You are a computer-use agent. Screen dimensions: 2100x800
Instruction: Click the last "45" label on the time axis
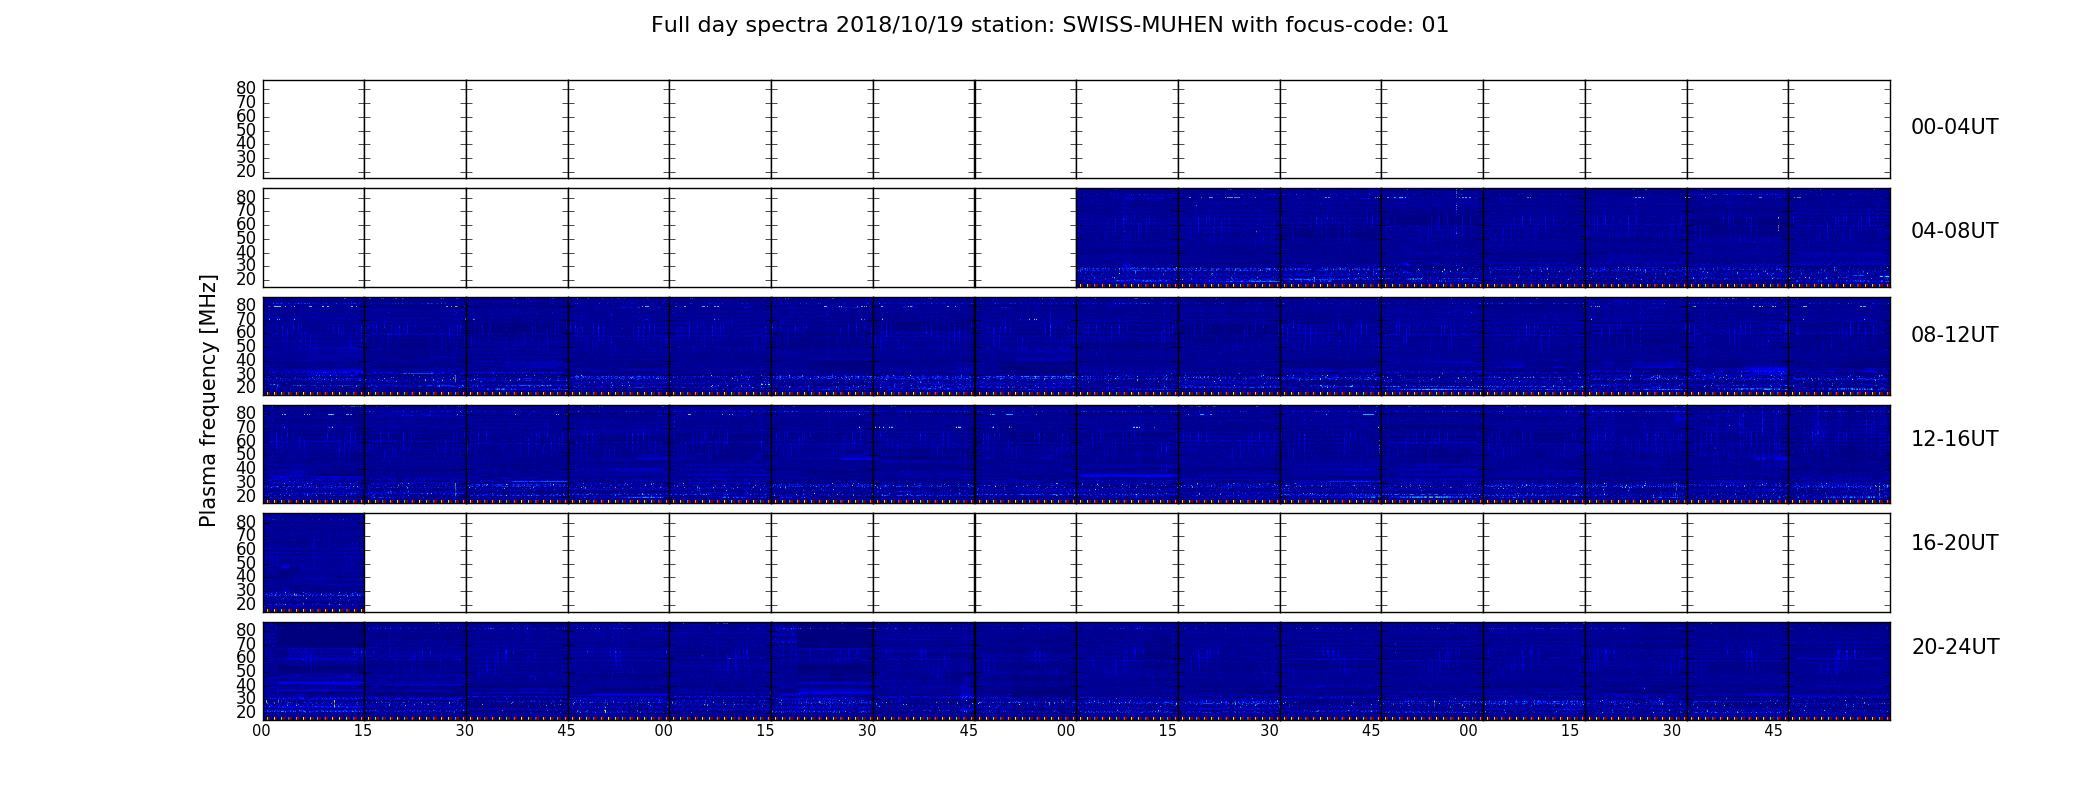(1773, 731)
